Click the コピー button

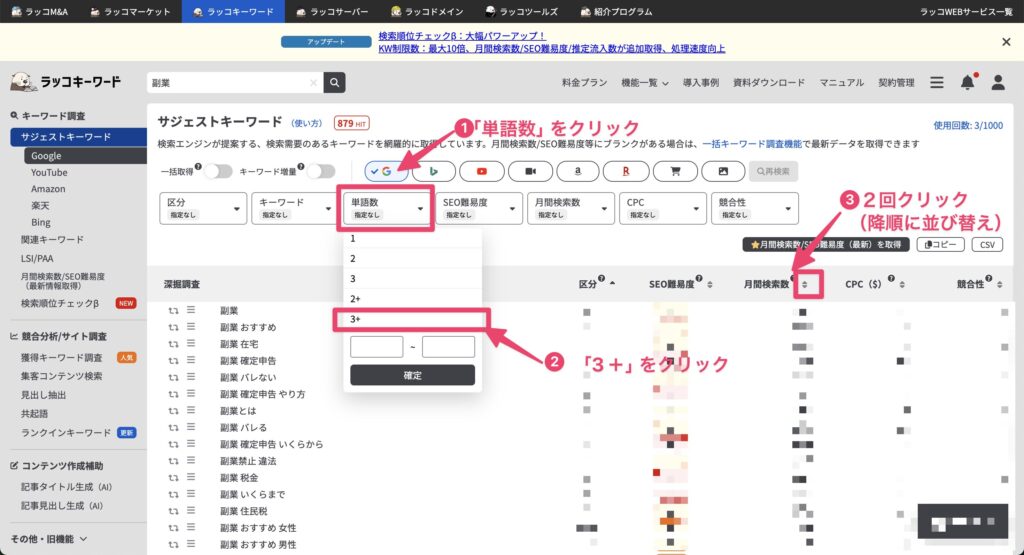(940, 244)
